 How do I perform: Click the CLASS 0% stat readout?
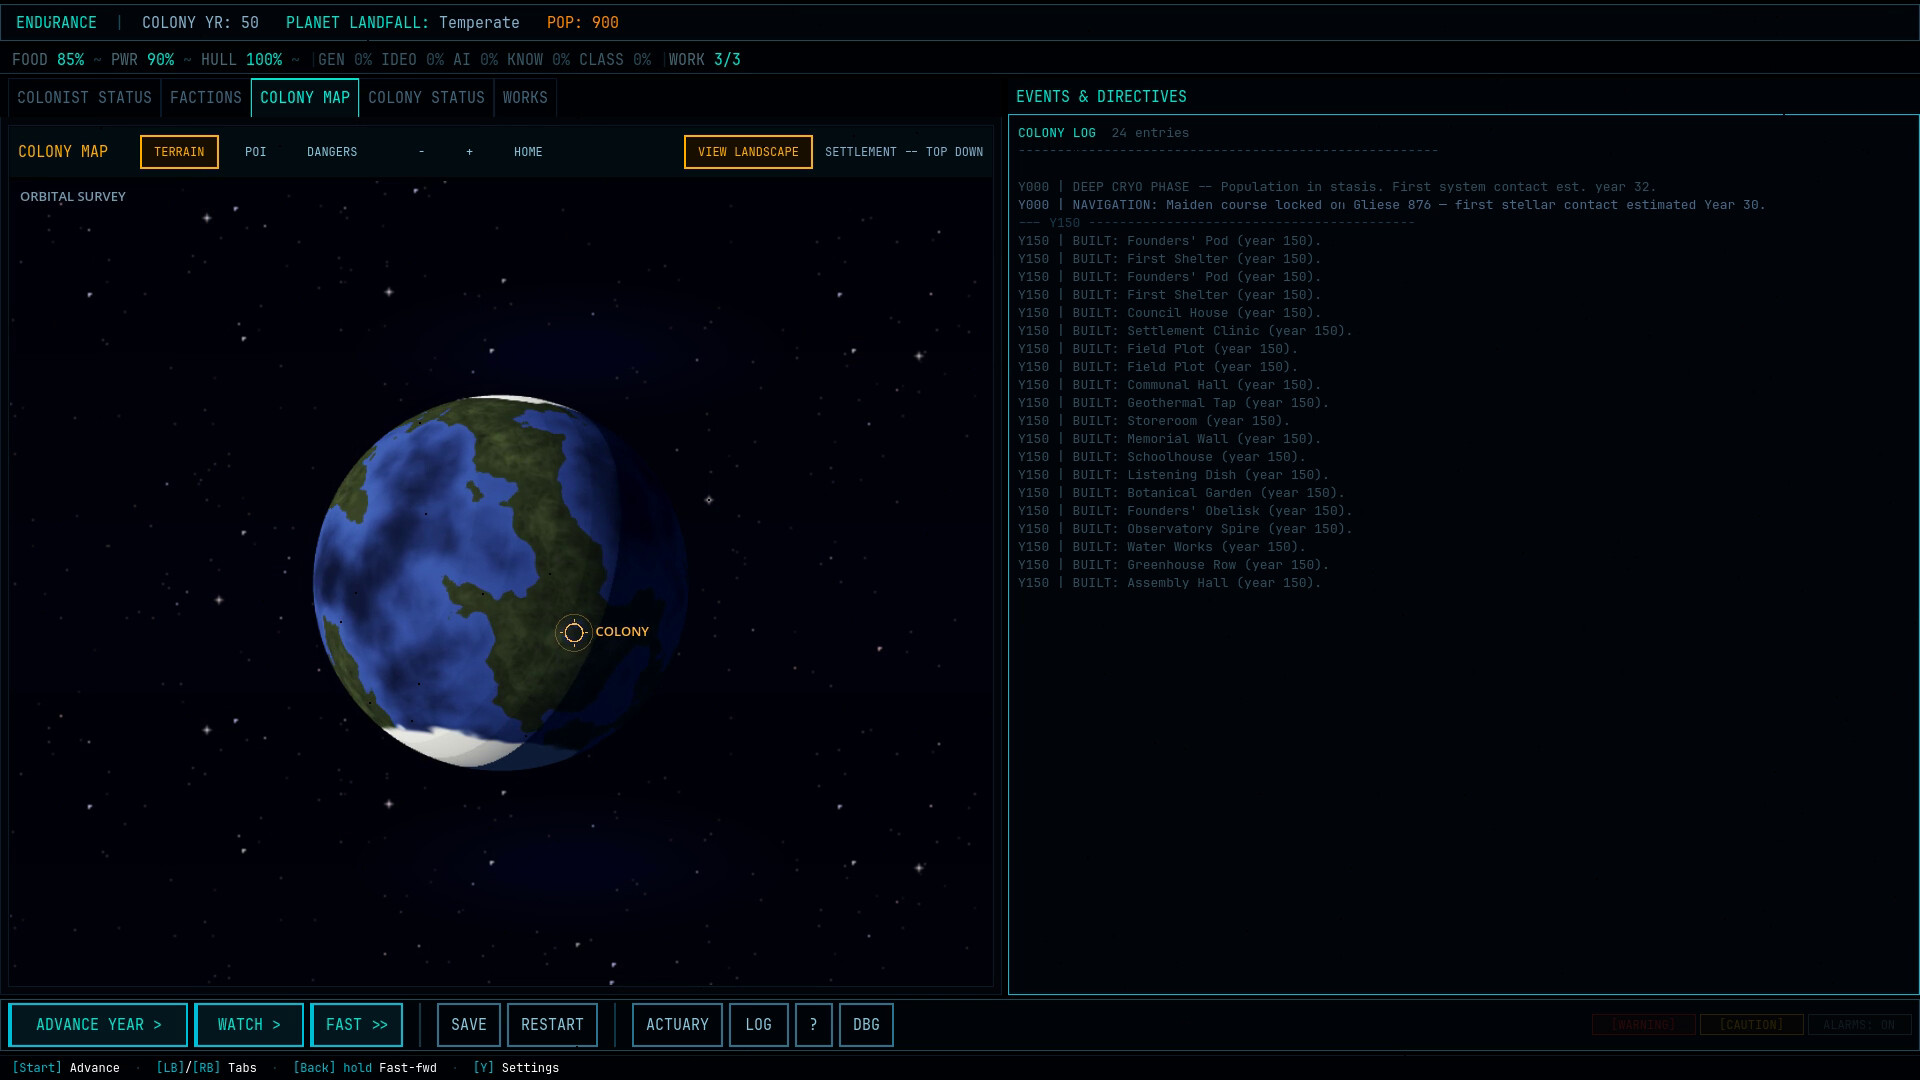(x=615, y=60)
